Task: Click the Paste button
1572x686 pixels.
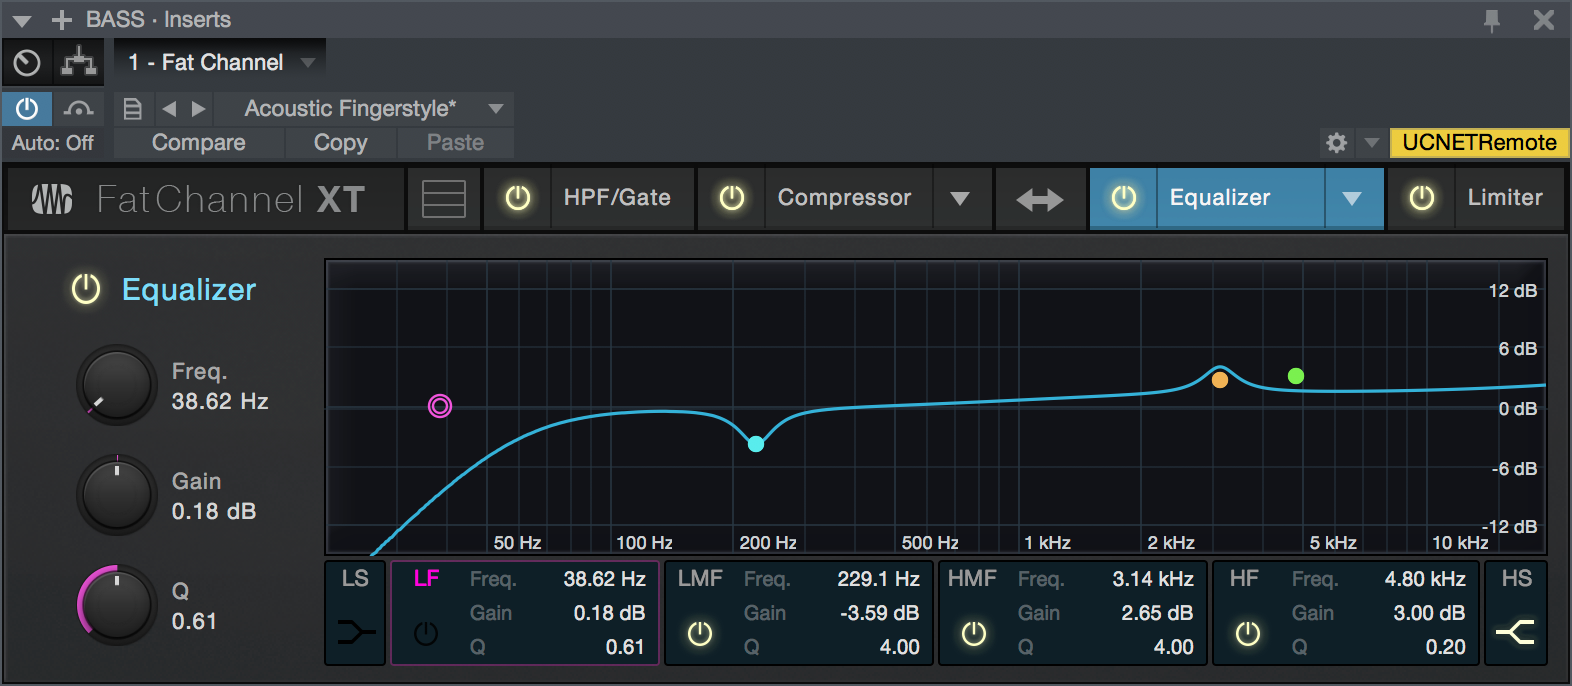Action: tap(455, 143)
